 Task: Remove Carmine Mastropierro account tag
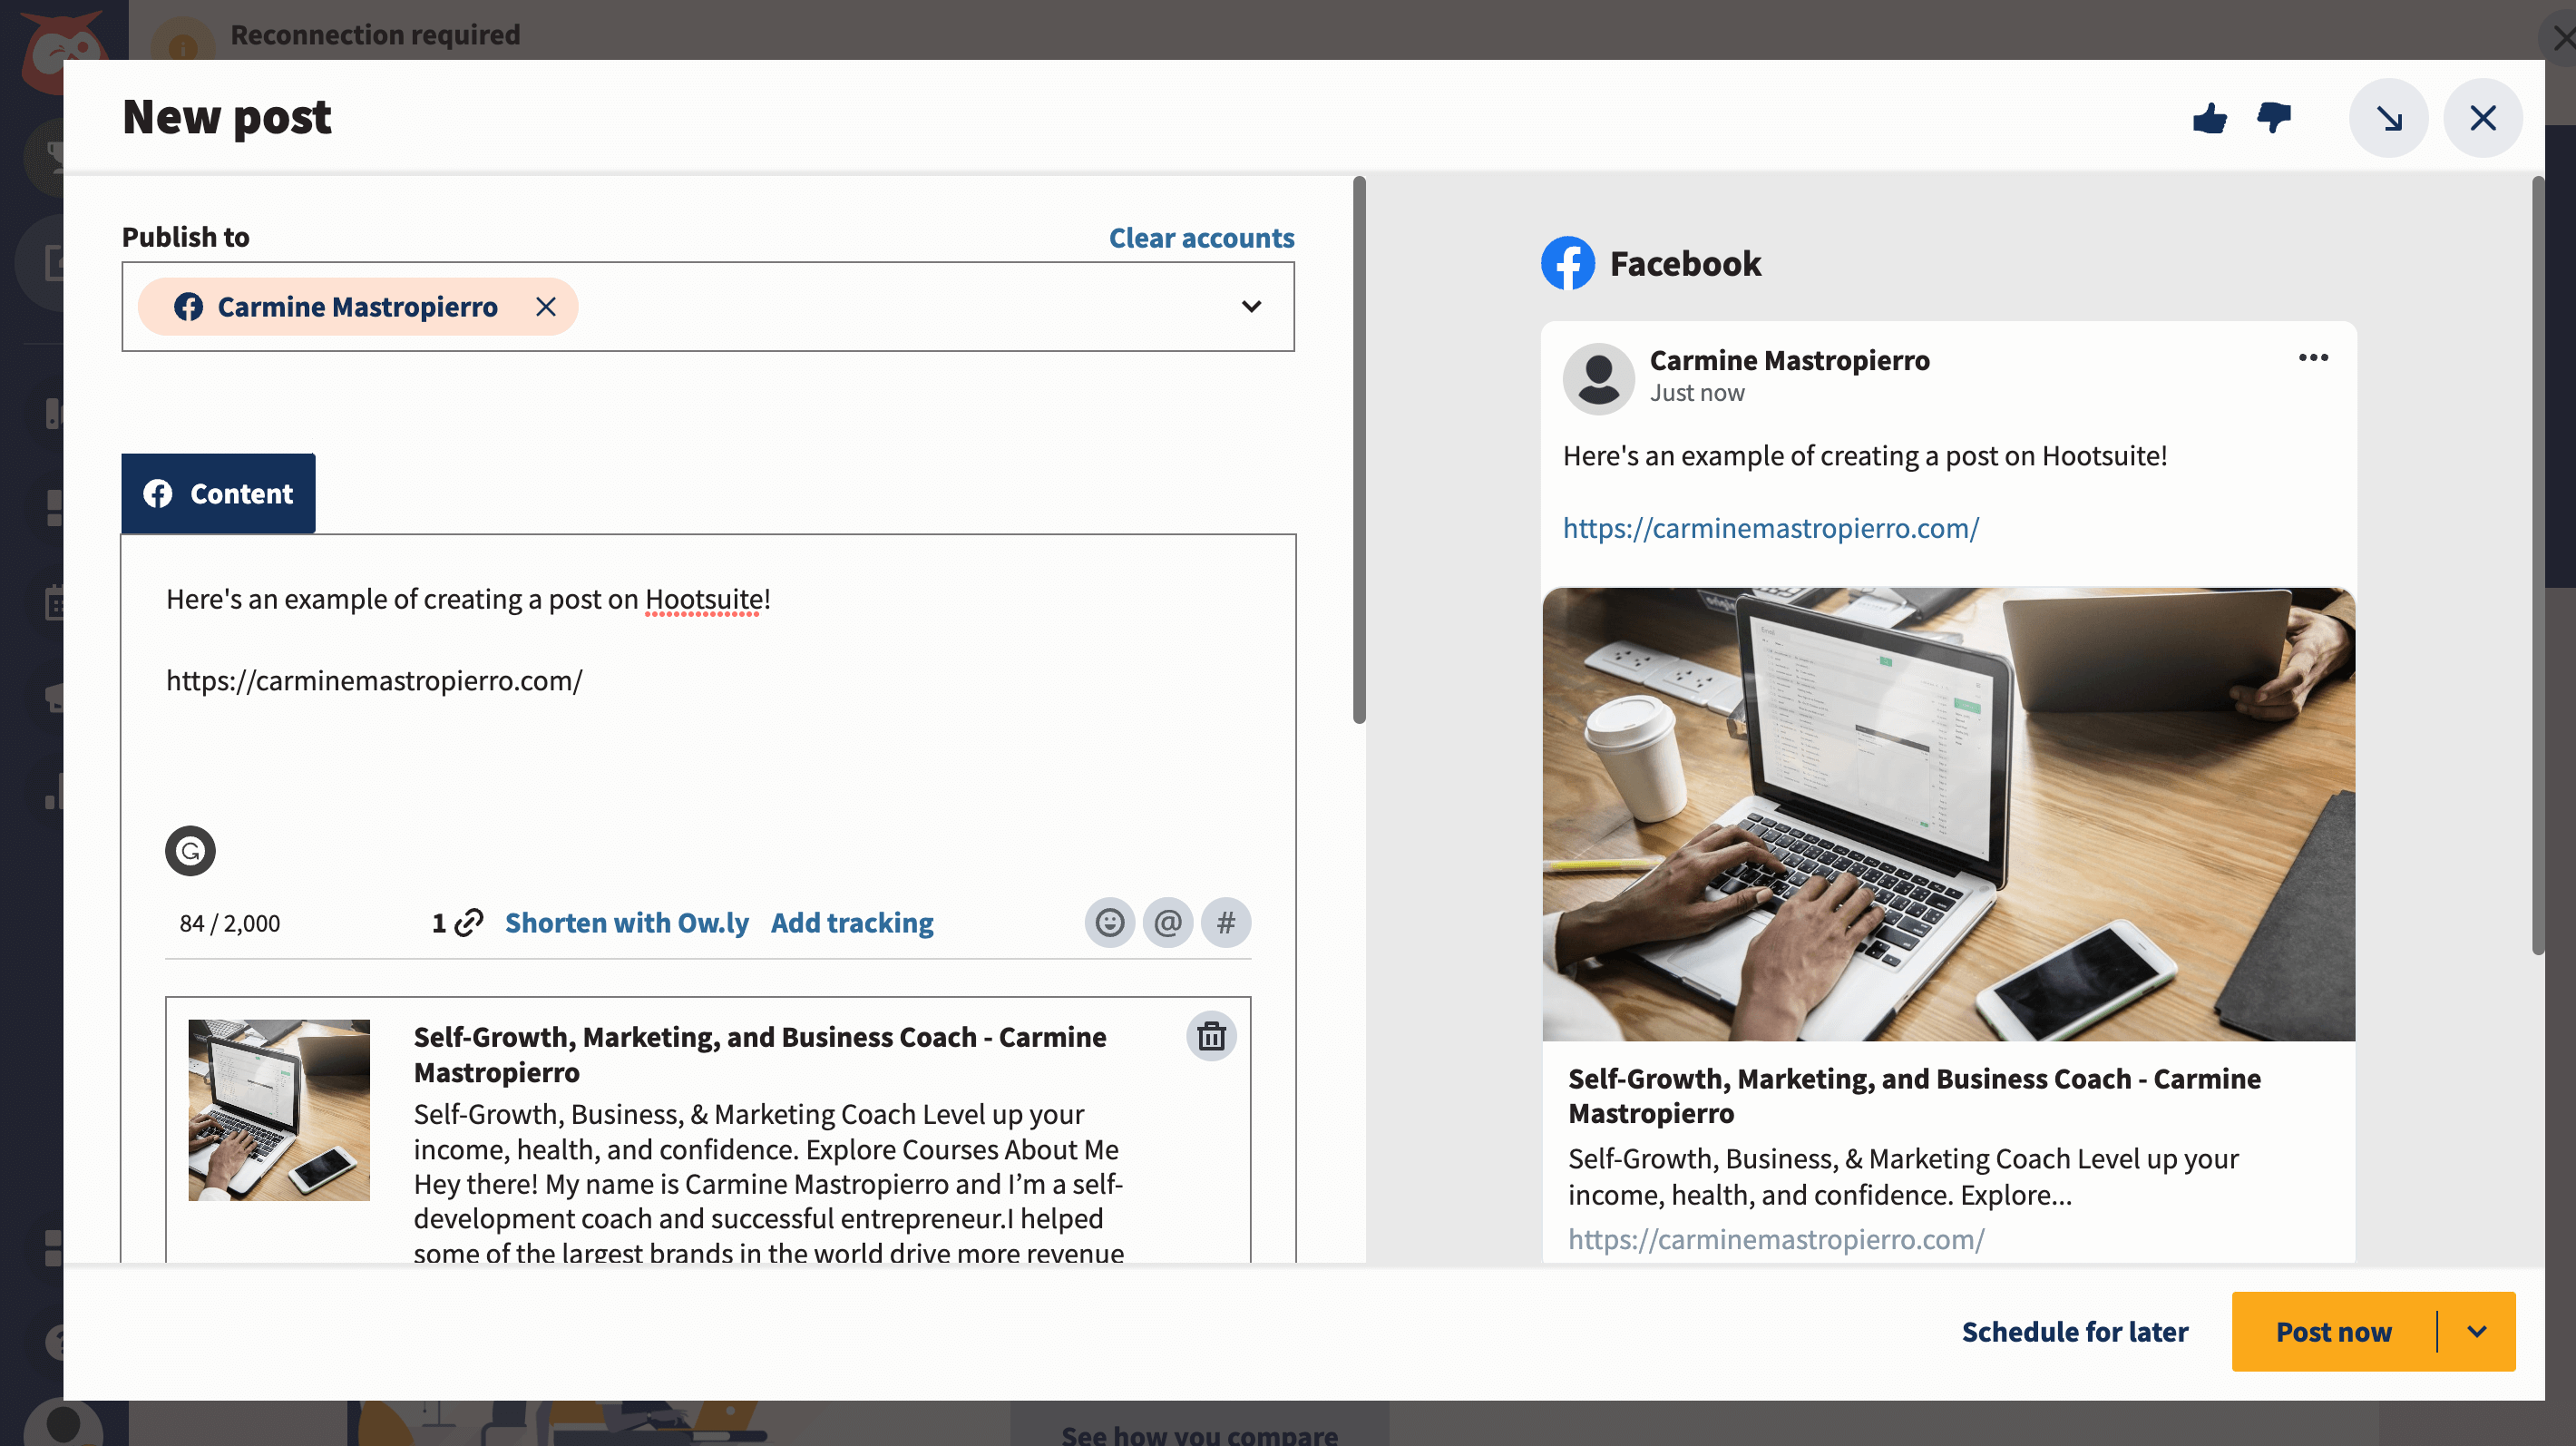(x=545, y=307)
